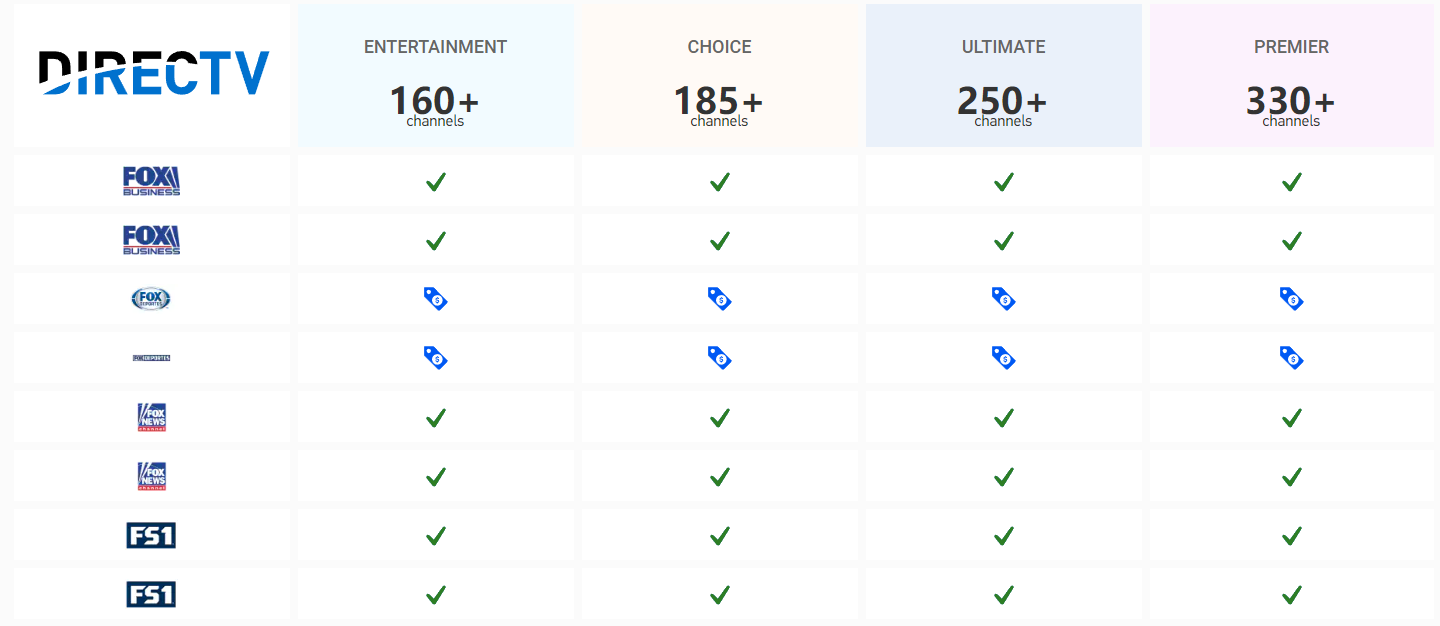Click the lower Fox News channel logo

pyautogui.click(x=152, y=476)
